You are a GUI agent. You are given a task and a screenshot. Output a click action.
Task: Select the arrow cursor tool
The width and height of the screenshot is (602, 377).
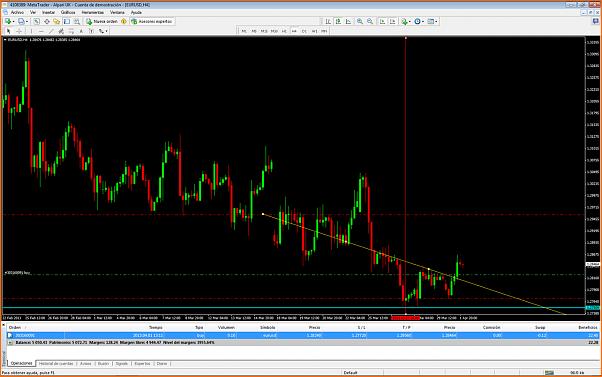pos(8,31)
